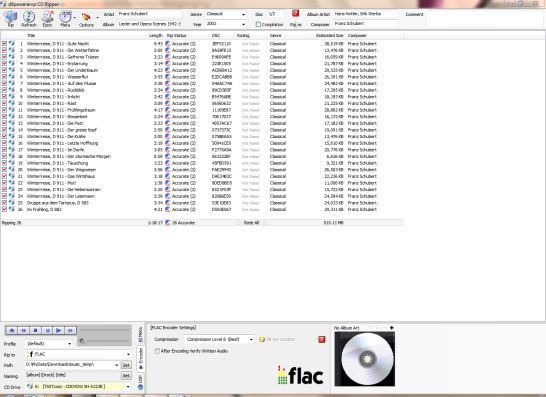Open the Compression level dropdown
This screenshot has width=546, height=397.
click(251, 339)
